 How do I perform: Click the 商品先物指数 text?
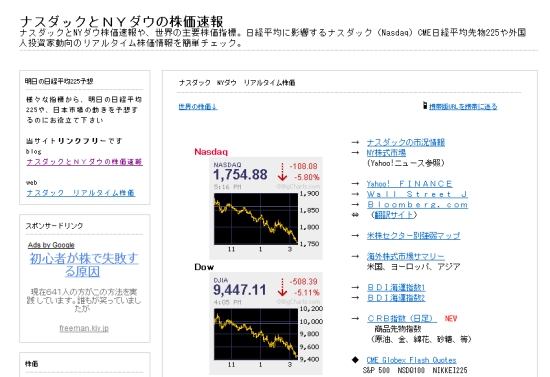tap(397, 329)
